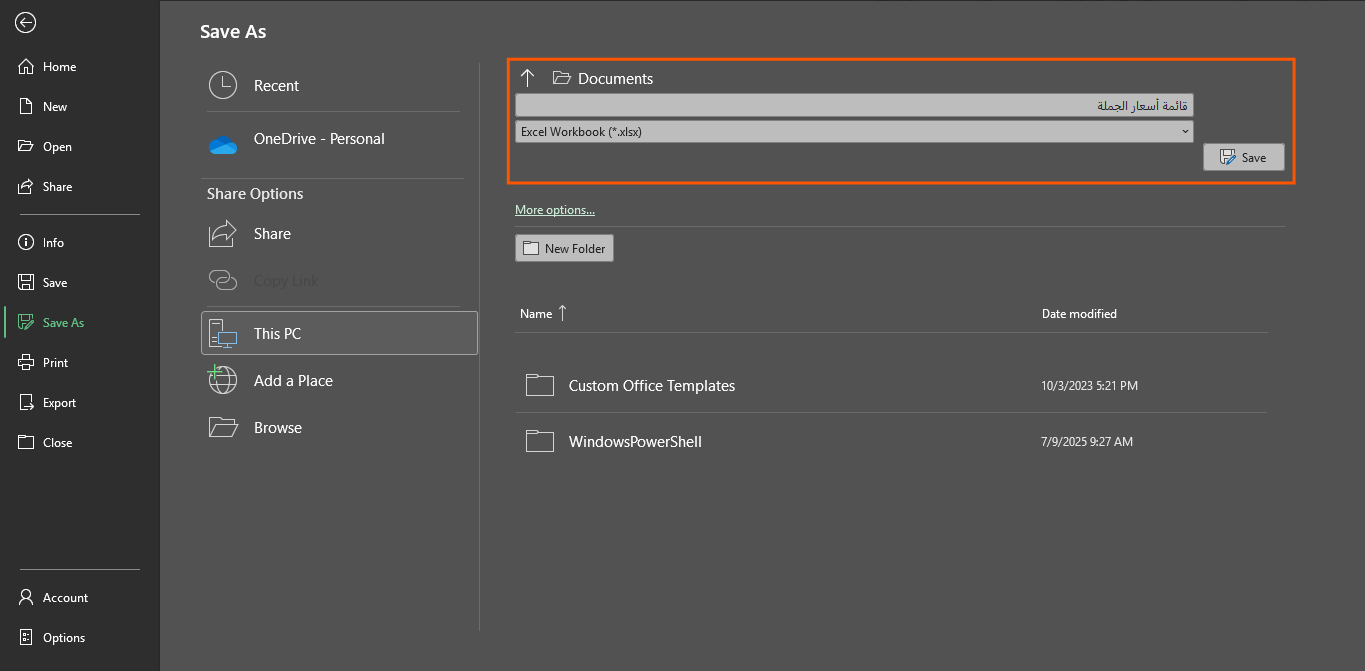The width and height of the screenshot is (1365, 671).
Task: Create a New Folder
Action: (564, 249)
